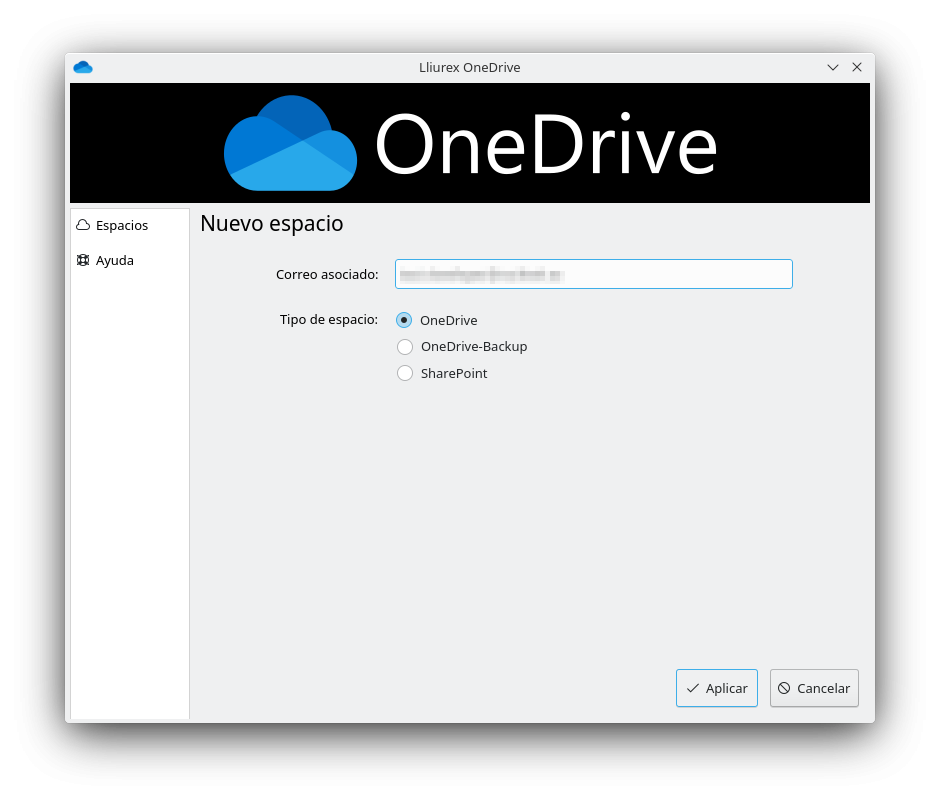The image size is (940, 800).
Task: Open the Espacios section in the sidebar
Action: point(112,225)
